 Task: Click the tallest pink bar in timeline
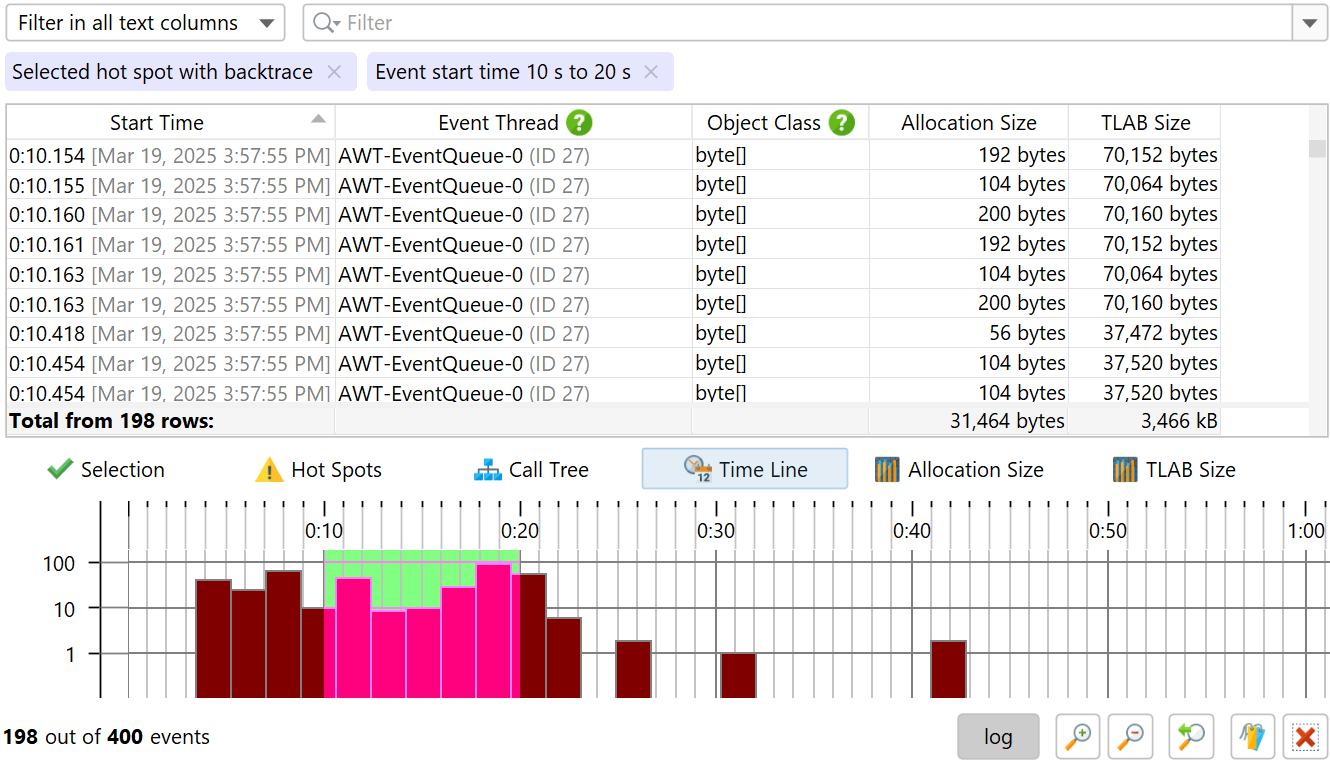click(493, 630)
